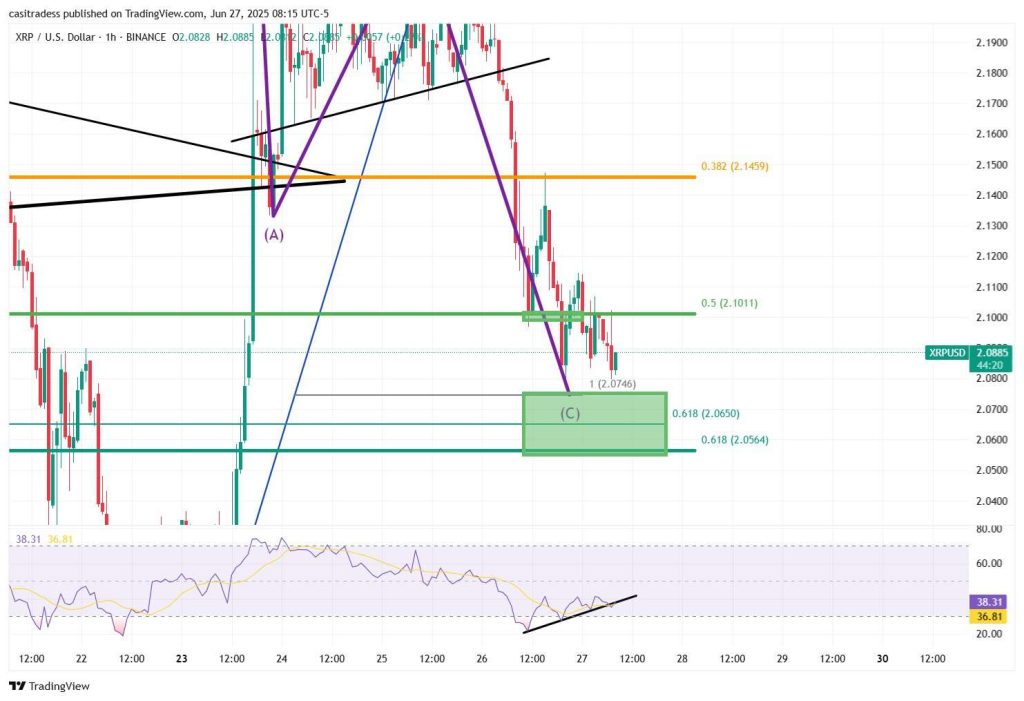Click the (C) wave label
The height and width of the screenshot is (701, 1024).
[570, 414]
